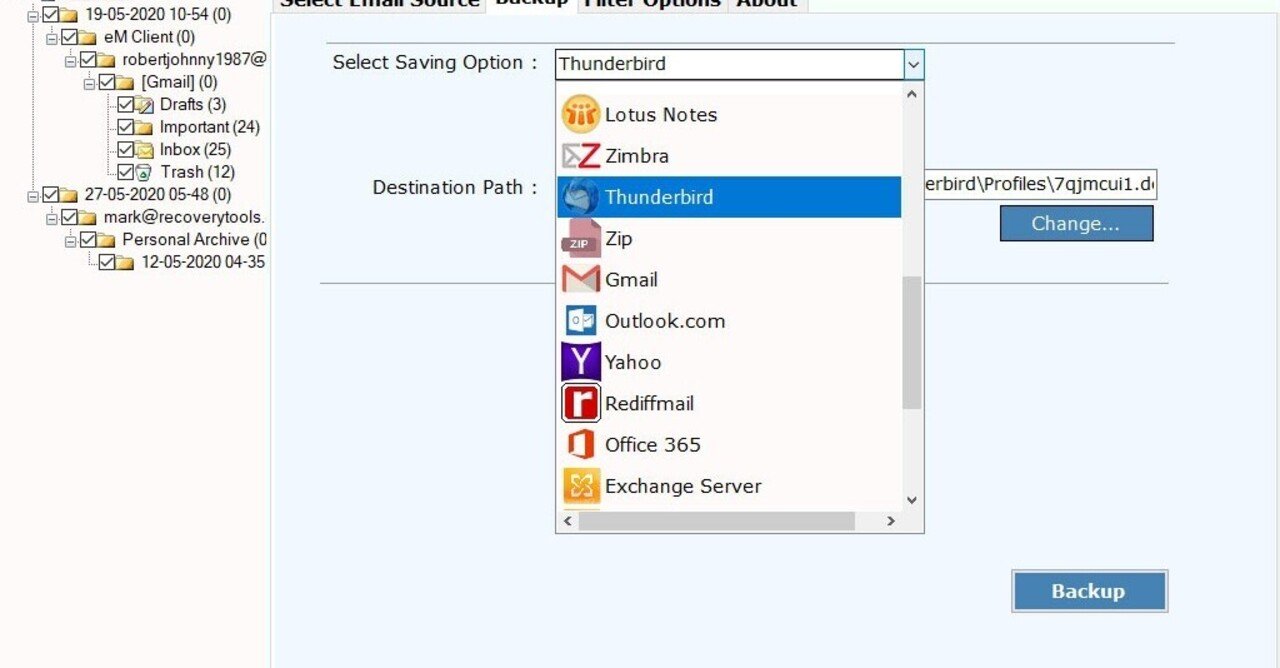Select the Outlook.com icon
The height and width of the screenshot is (668, 1280).
[x=580, y=320]
